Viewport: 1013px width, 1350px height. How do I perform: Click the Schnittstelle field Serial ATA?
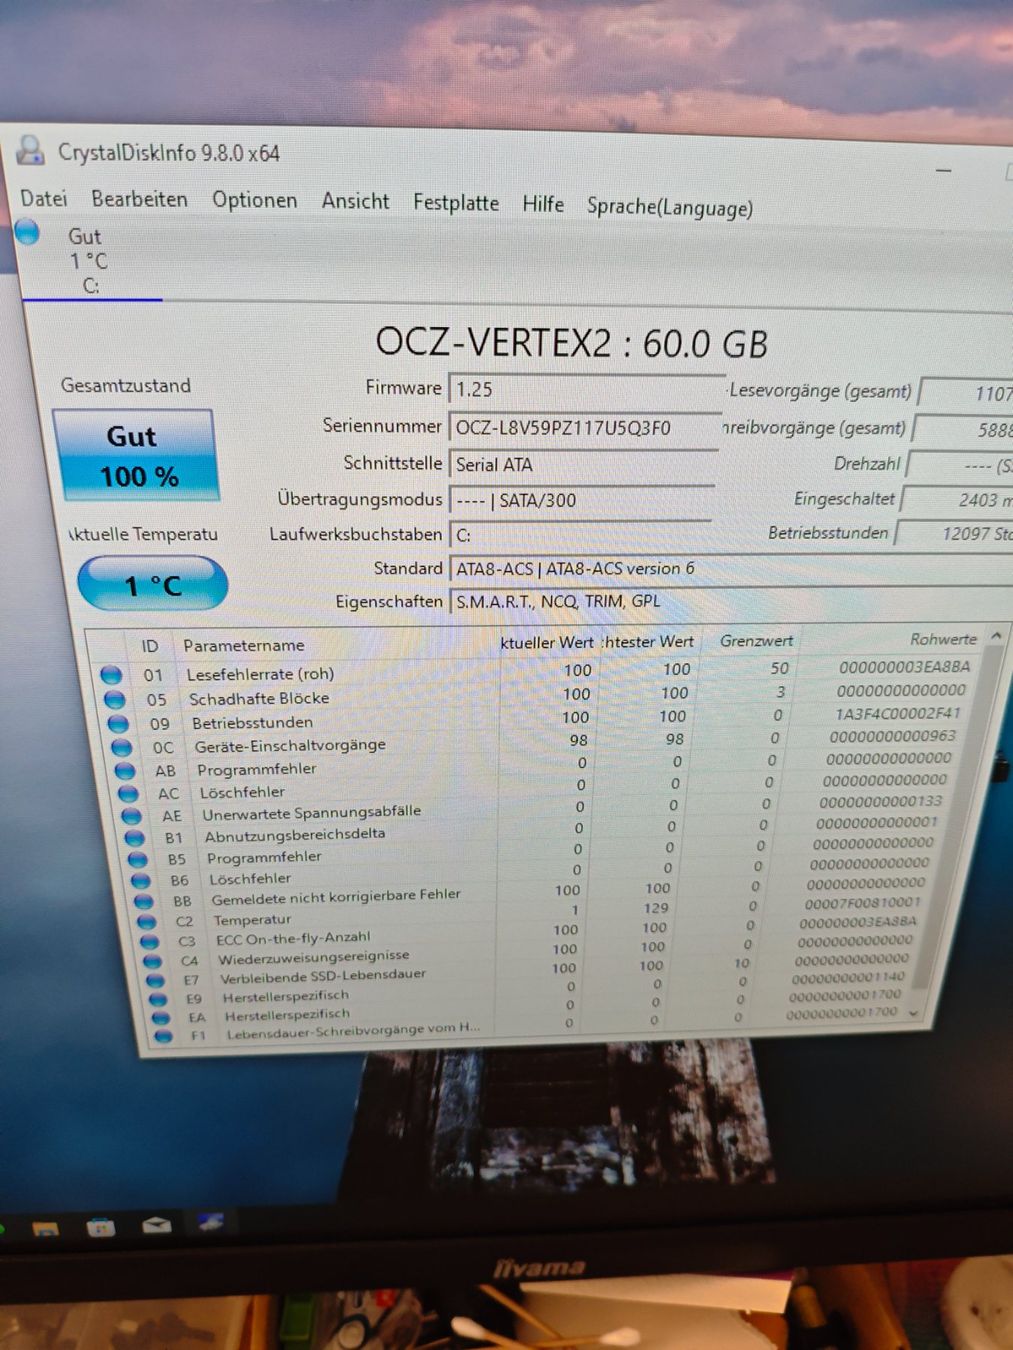coord(582,464)
